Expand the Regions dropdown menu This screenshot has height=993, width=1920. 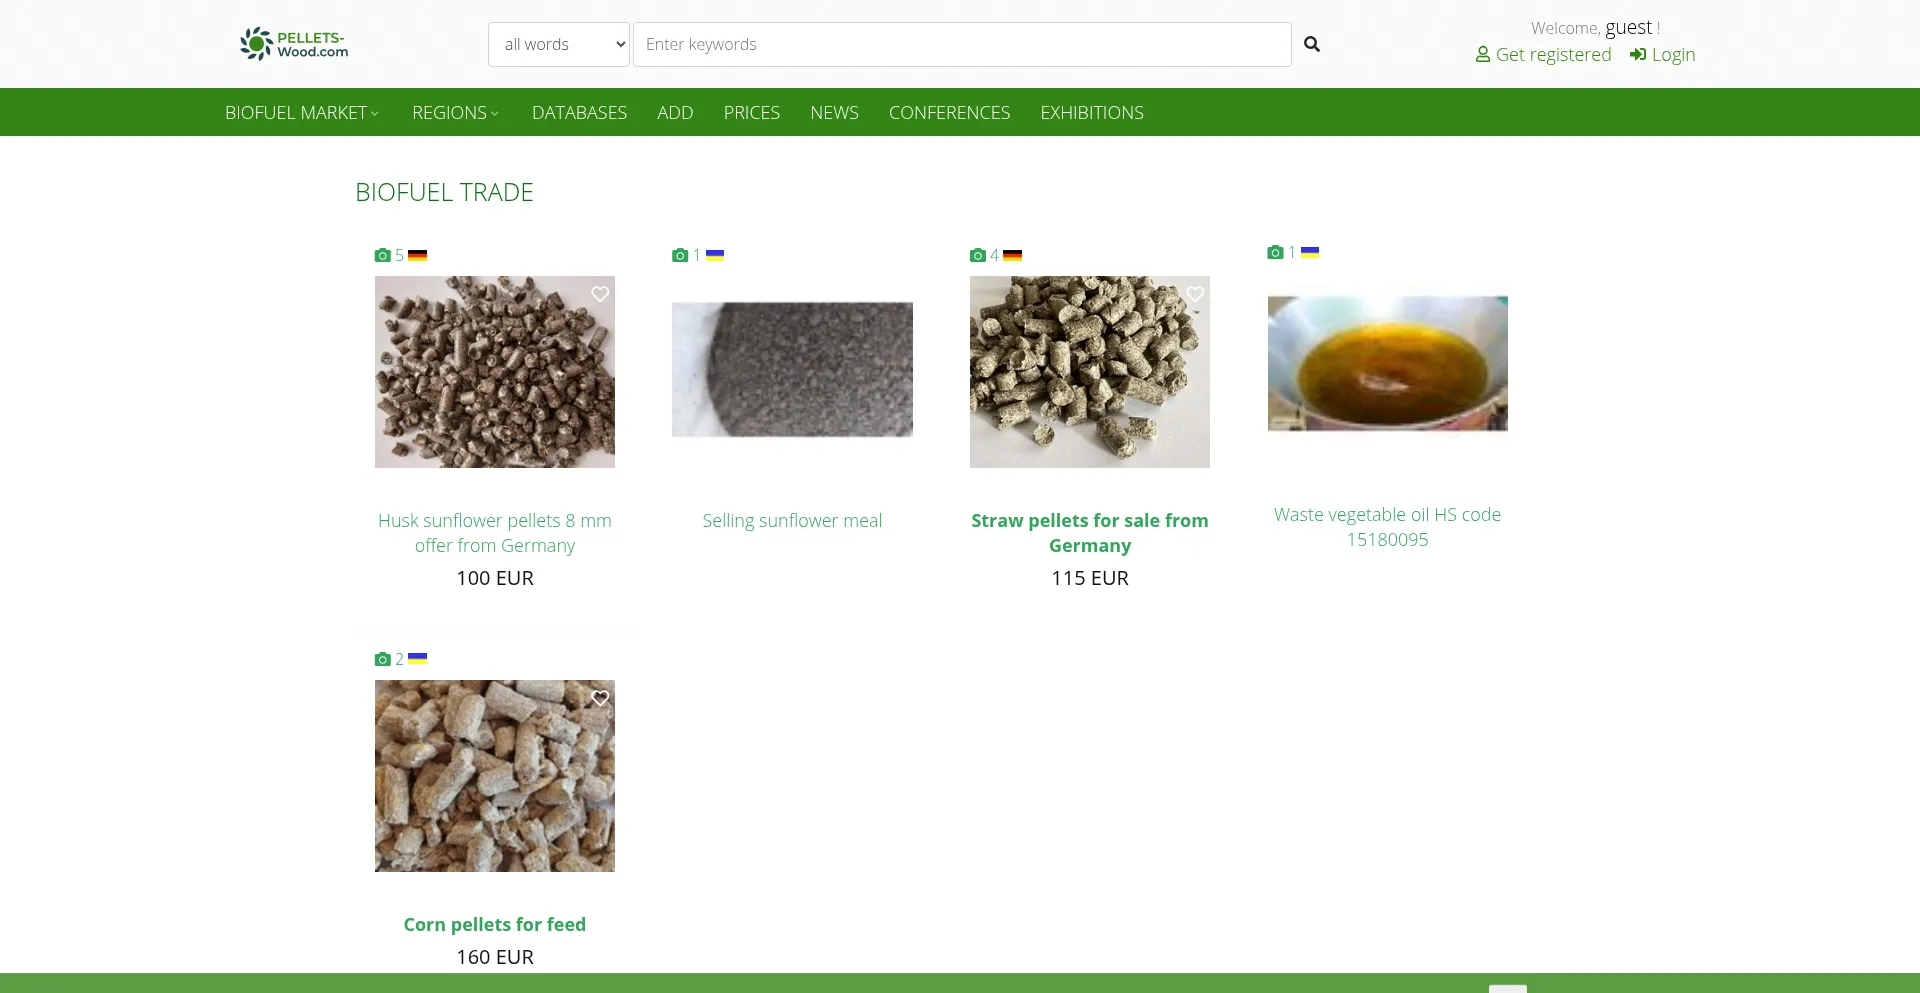[455, 113]
